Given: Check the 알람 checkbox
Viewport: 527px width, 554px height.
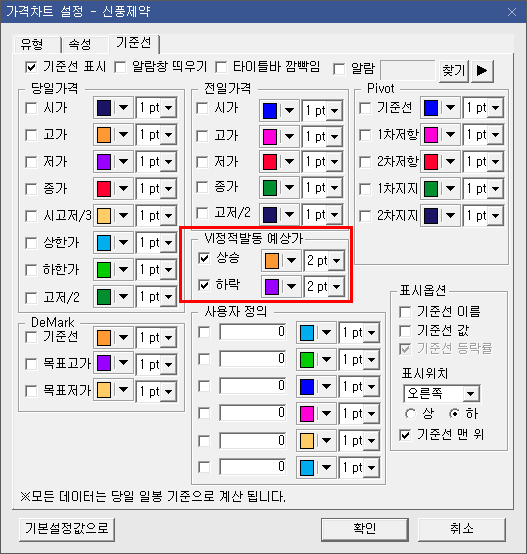Looking at the screenshot, I should pos(339,69).
